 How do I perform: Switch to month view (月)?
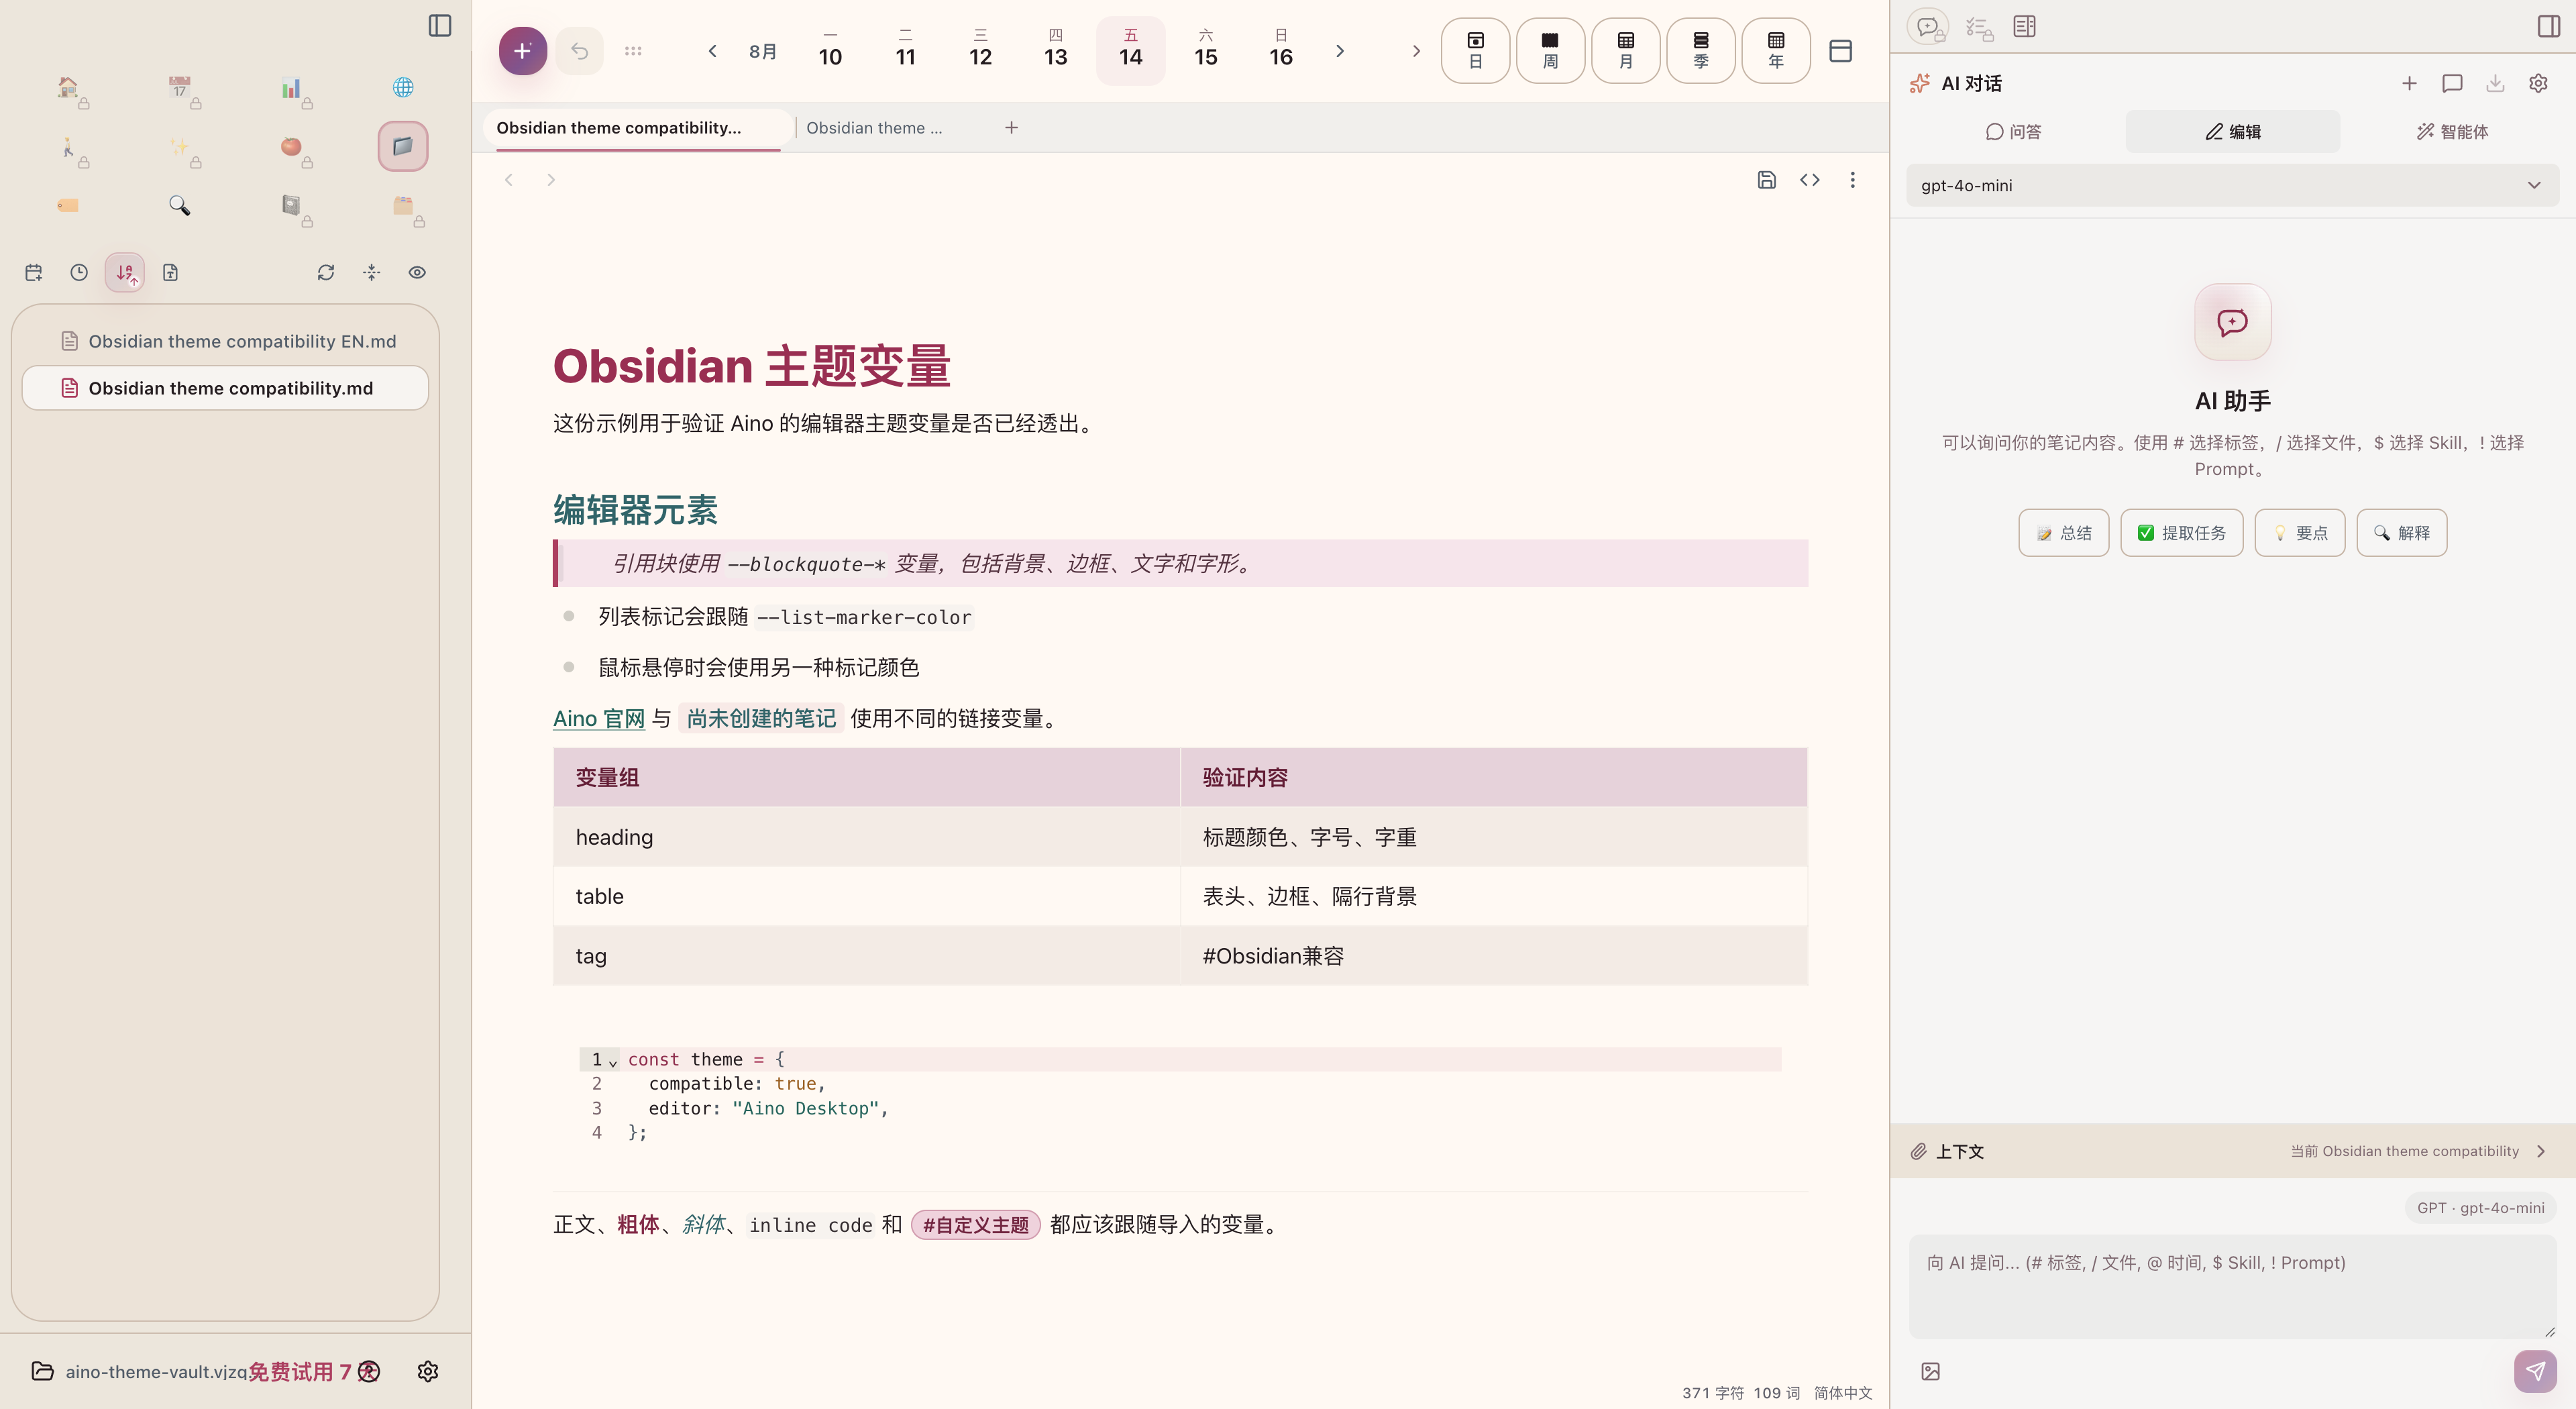pos(1626,51)
